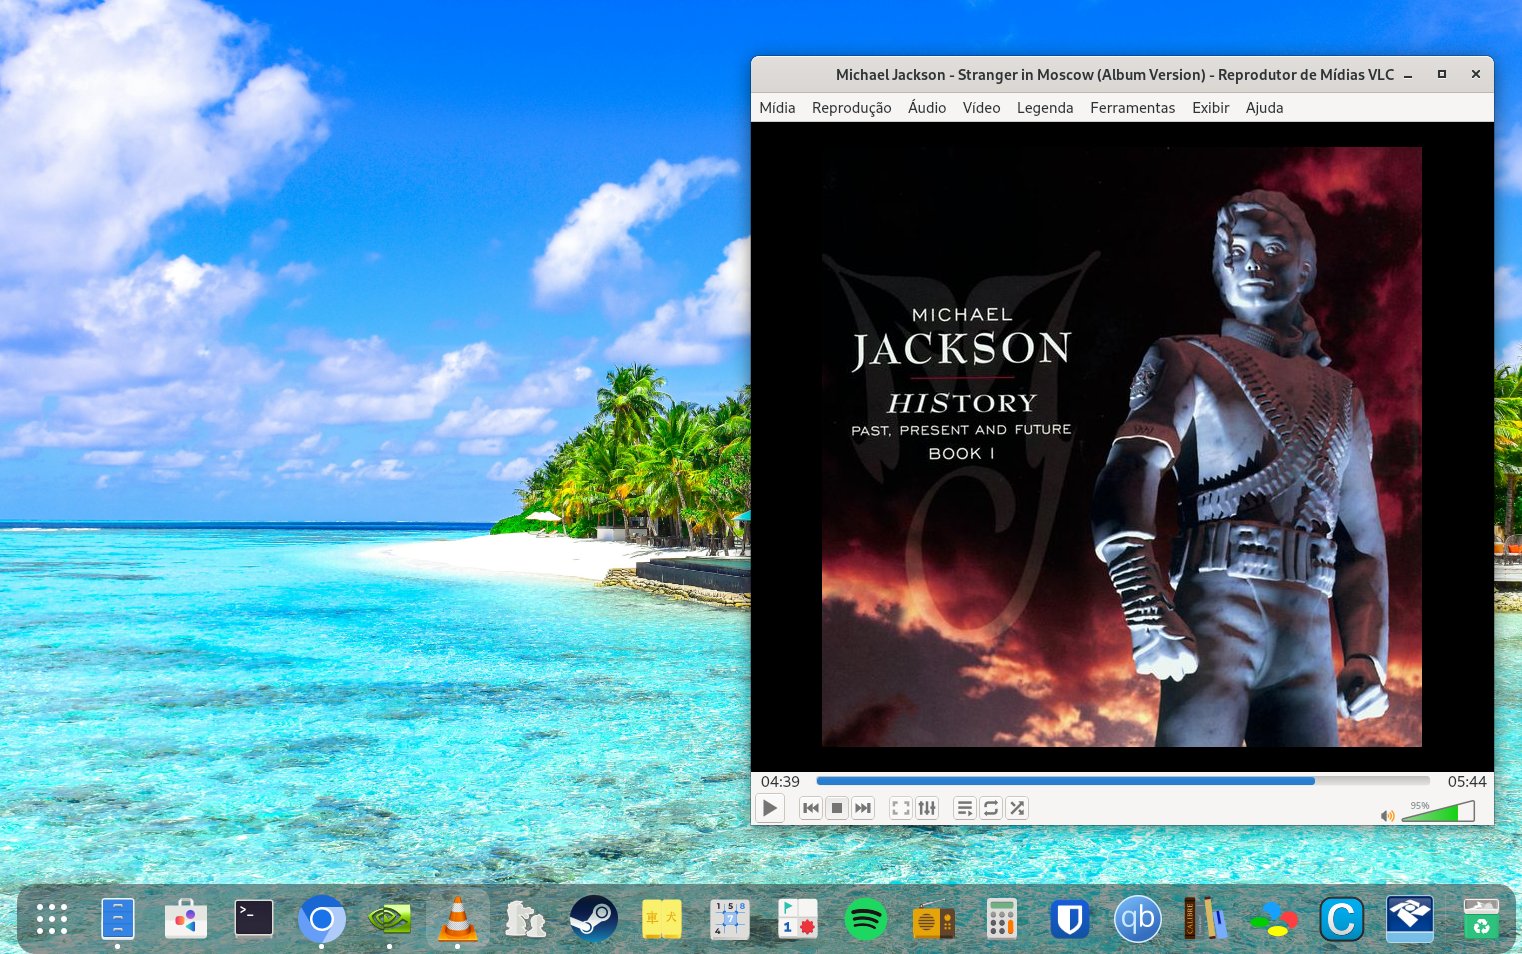Open Steam from the dock

tap(594, 919)
